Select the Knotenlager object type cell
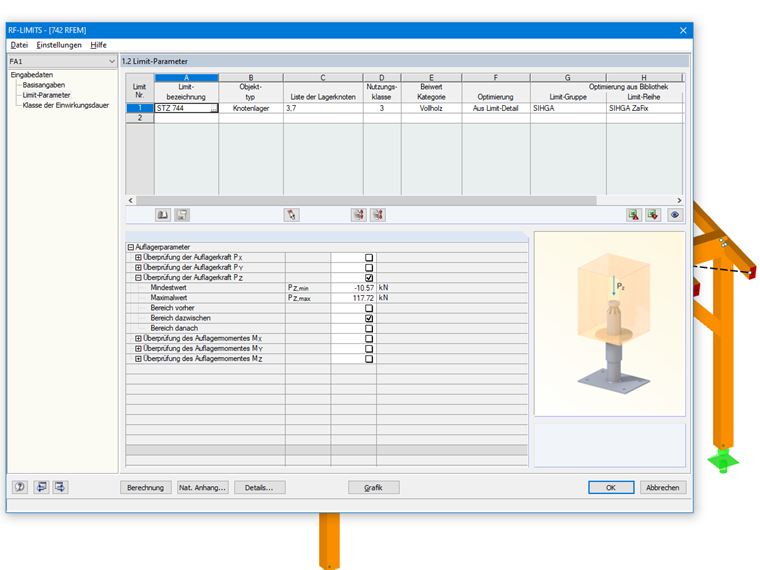 (x=251, y=109)
